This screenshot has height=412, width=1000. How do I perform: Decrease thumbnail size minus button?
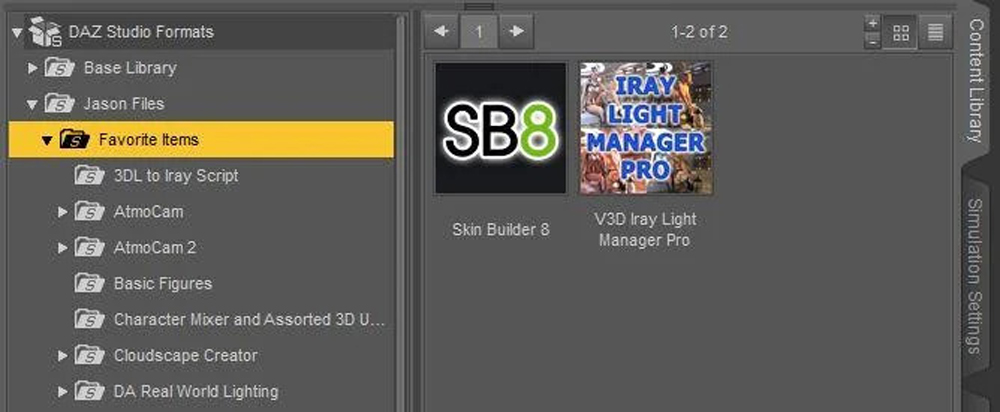pos(872,40)
